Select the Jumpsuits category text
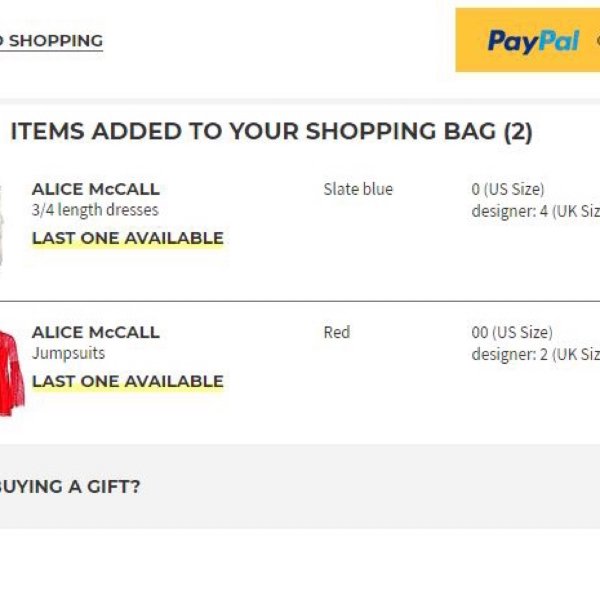Image resolution: width=600 pixels, height=600 pixels. click(x=68, y=353)
